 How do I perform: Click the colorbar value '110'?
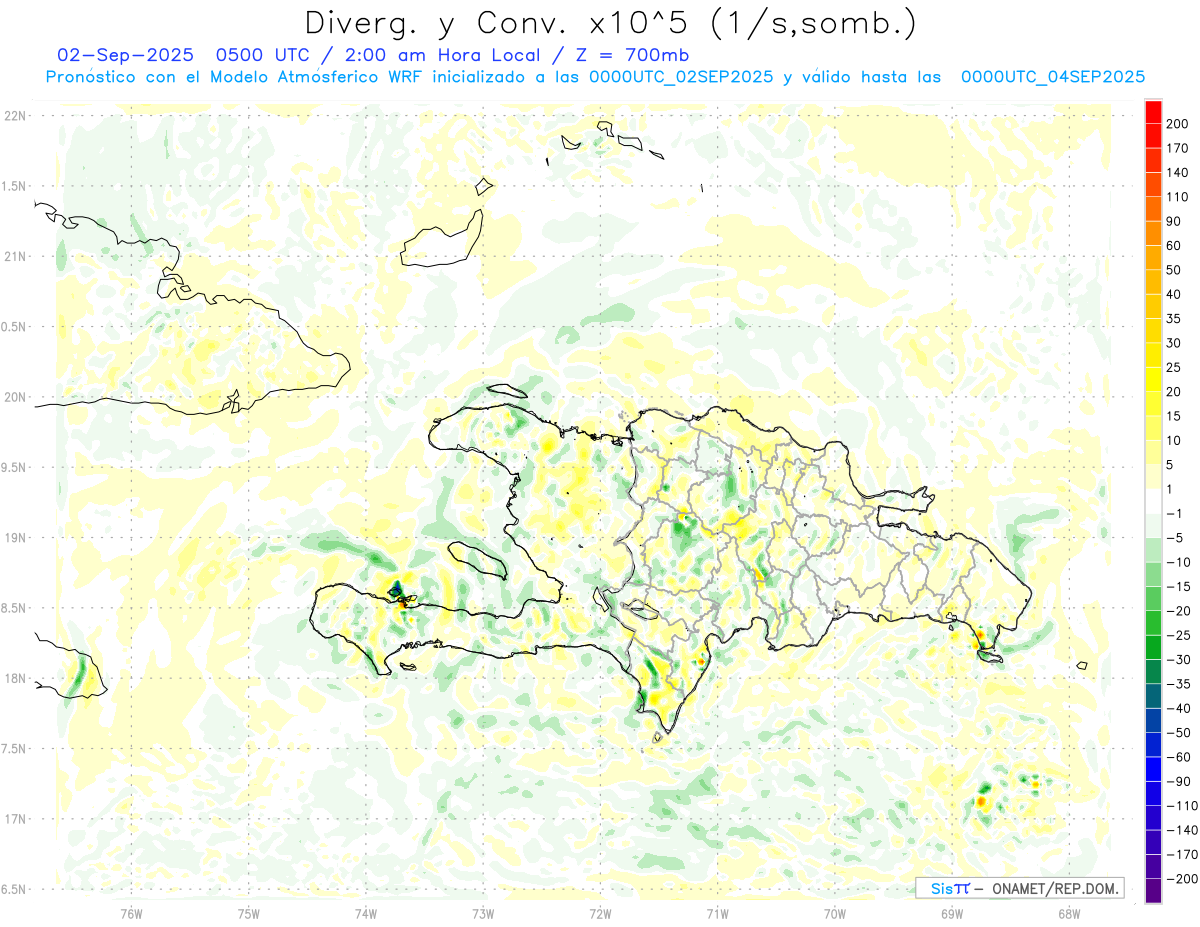coord(1178,197)
